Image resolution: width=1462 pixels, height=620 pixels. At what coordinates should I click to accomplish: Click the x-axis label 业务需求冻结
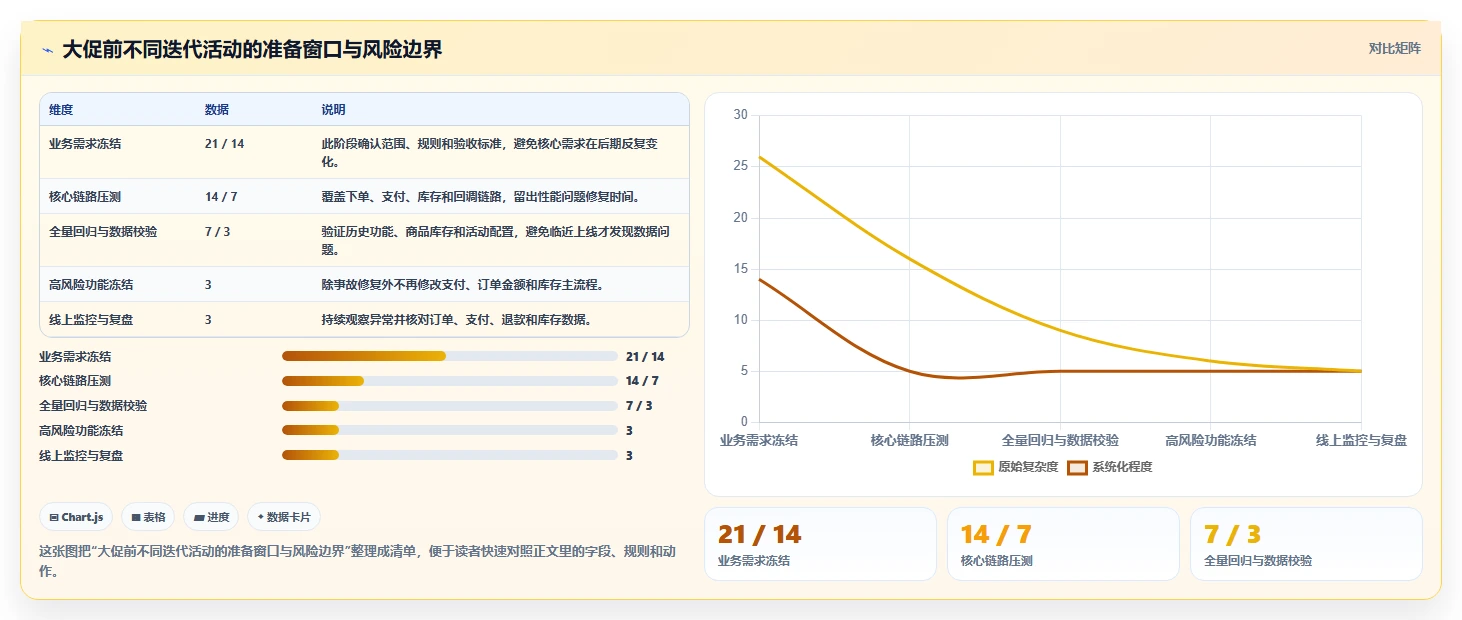pyautogui.click(x=759, y=440)
